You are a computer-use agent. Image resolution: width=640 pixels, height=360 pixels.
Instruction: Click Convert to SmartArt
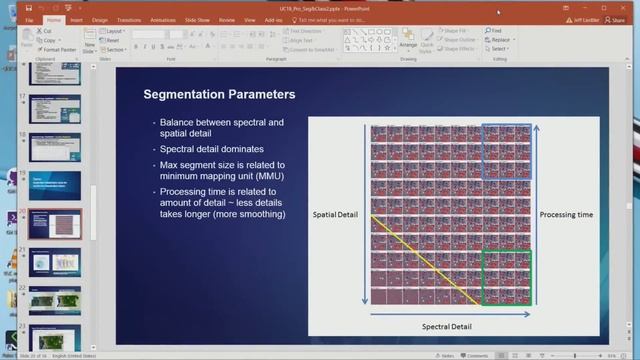pyautogui.click(x=309, y=50)
